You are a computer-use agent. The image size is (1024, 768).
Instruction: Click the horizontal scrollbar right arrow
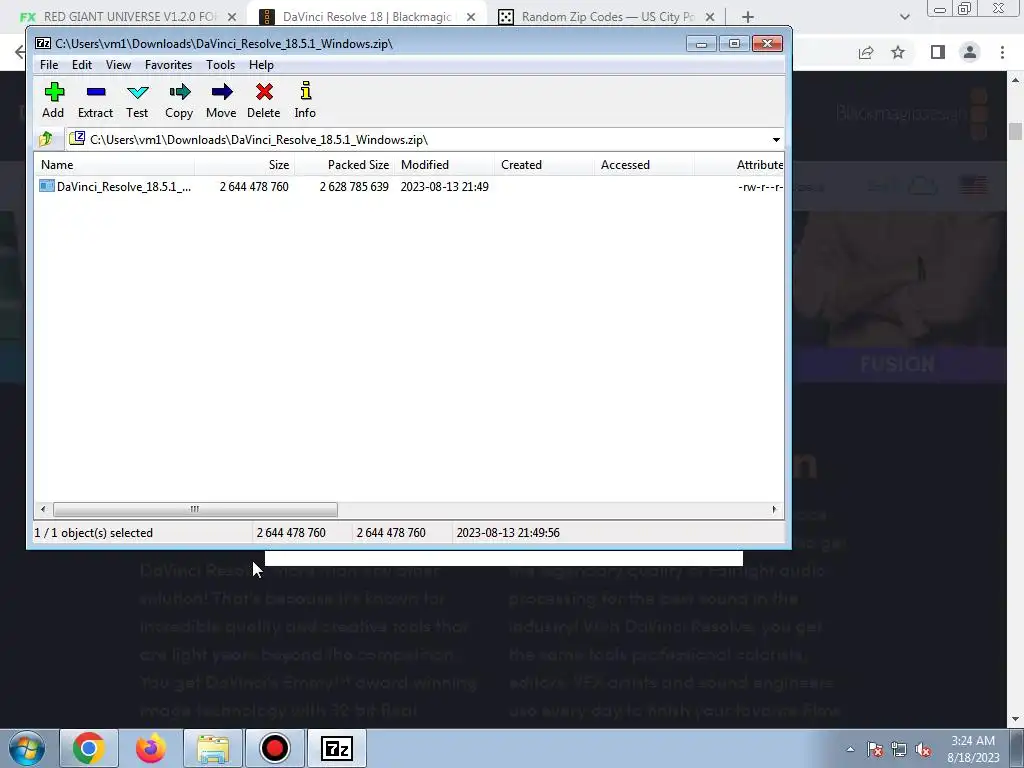(x=775, y=509)
